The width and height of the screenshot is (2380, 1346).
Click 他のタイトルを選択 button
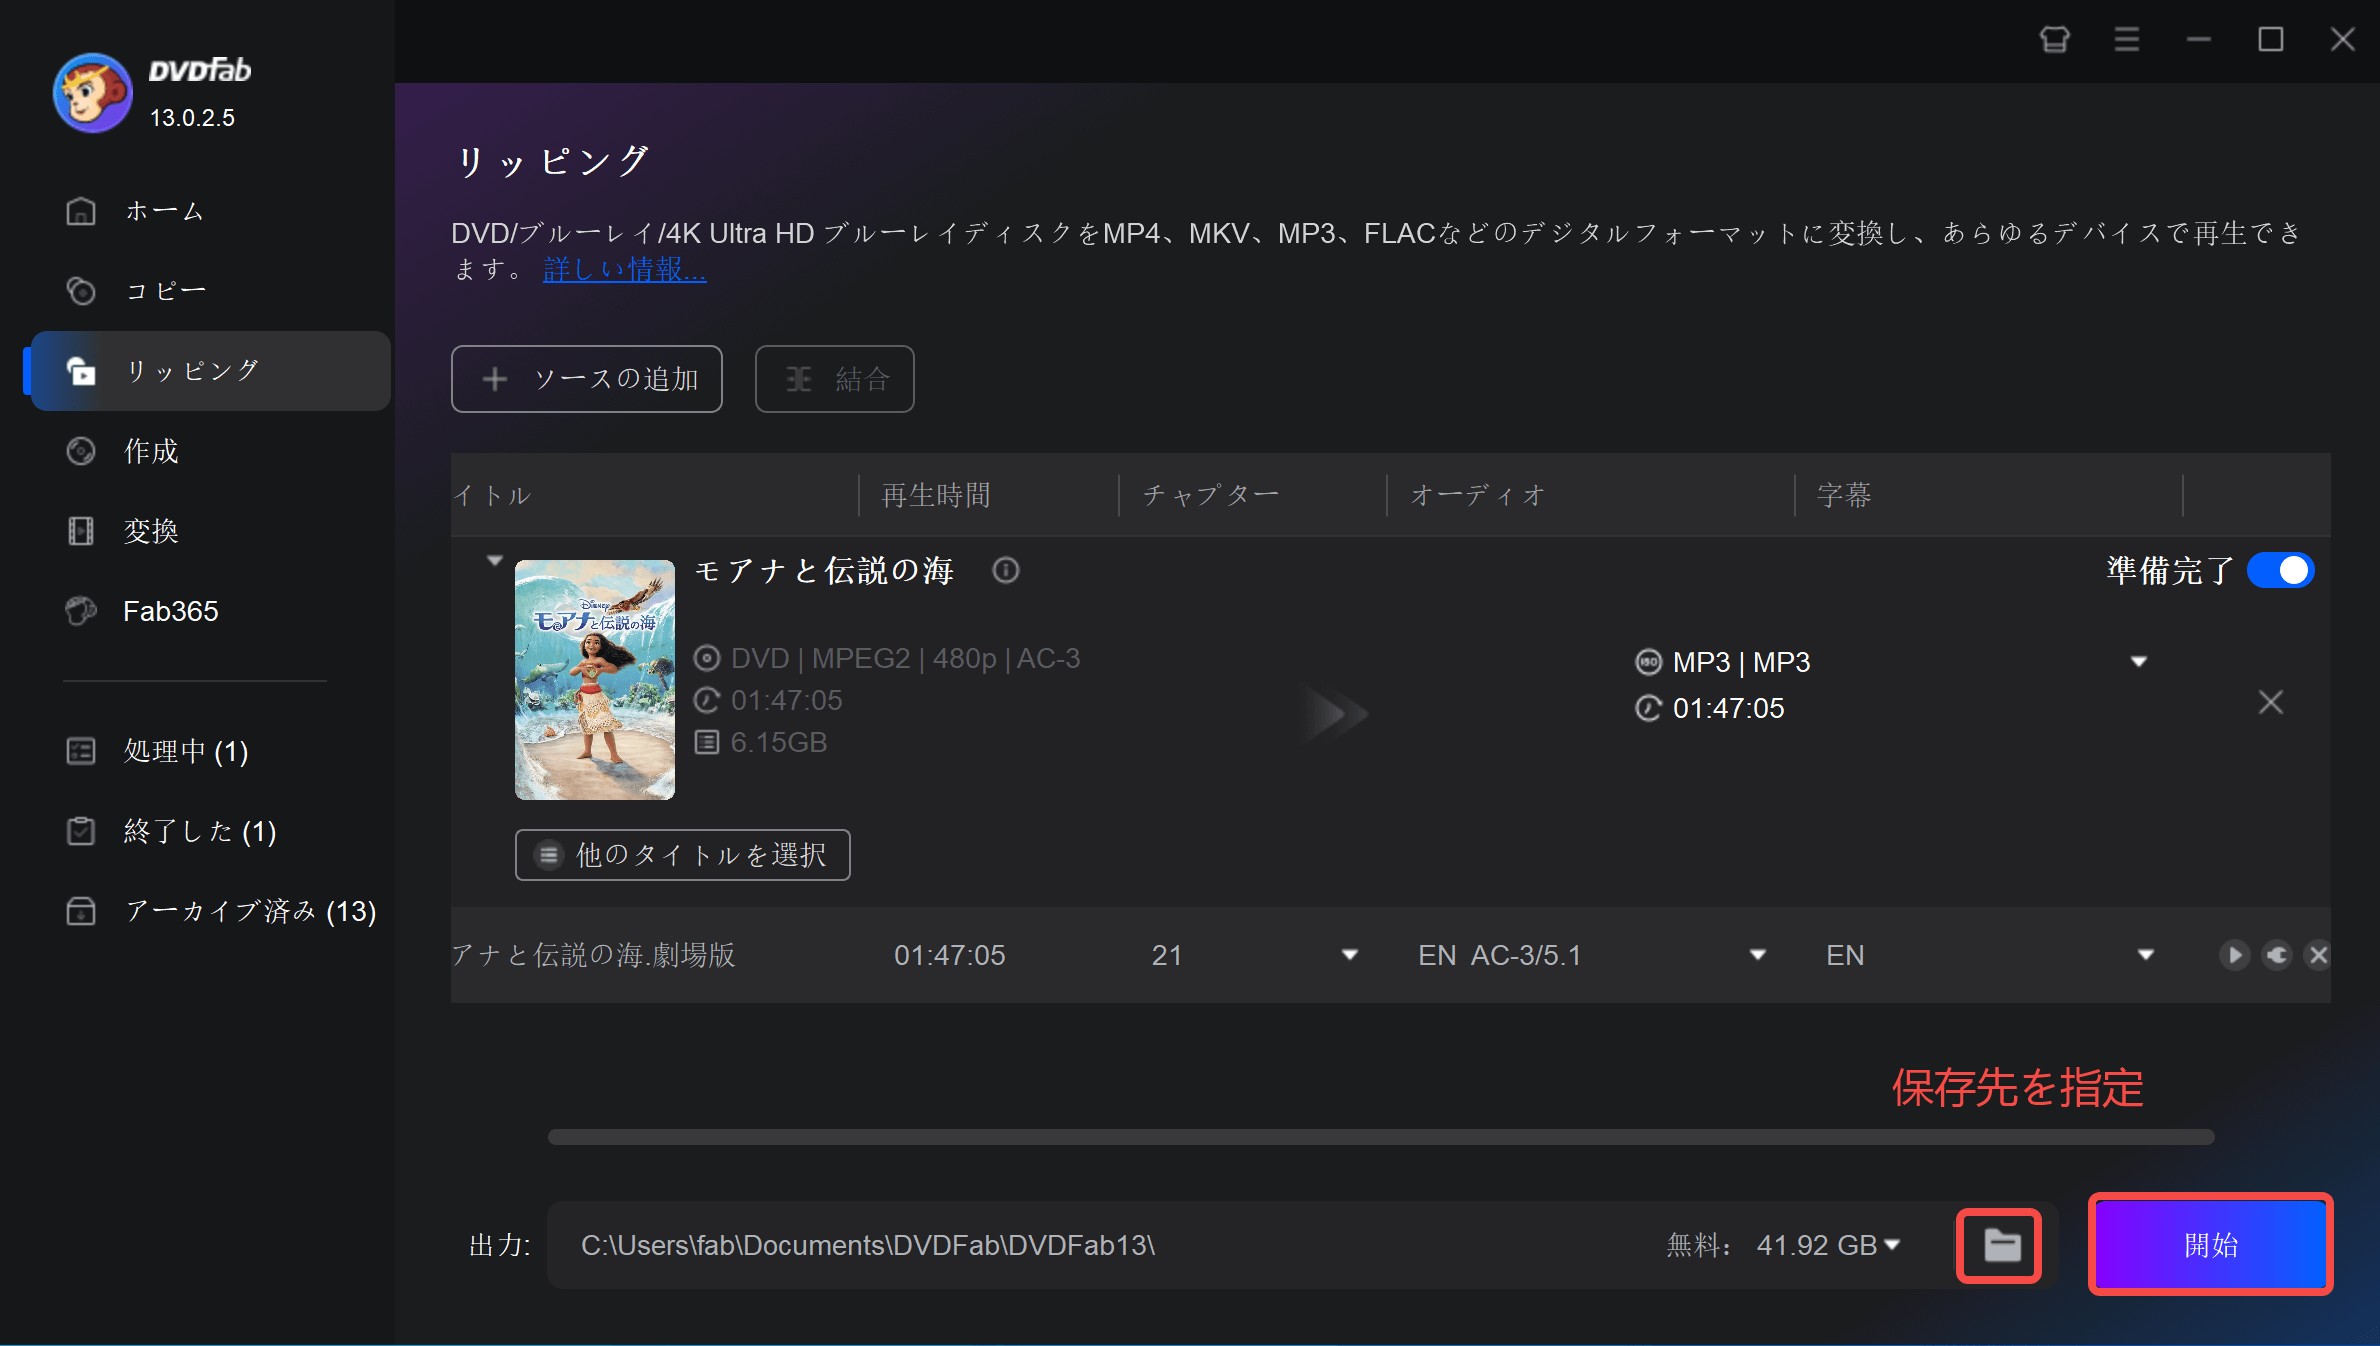click(x=683, y=855)
